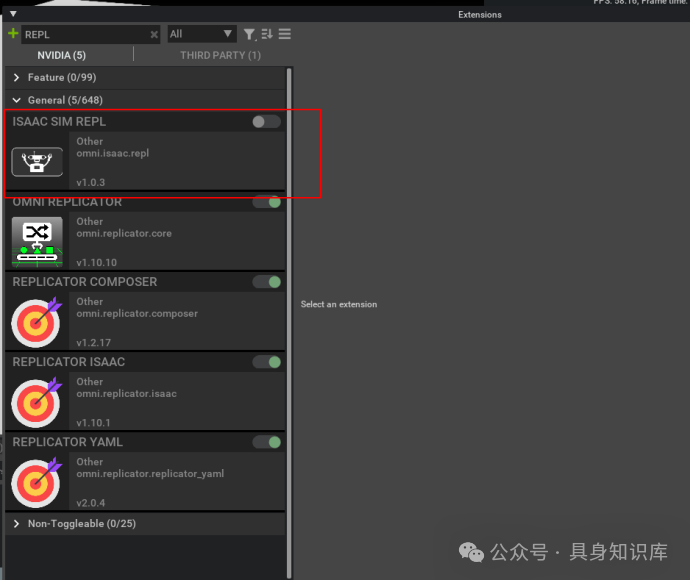The width and height of the screenshot is (690, 580).
Task: Clear the REPL search text
Action: click(x=154, y=35)
